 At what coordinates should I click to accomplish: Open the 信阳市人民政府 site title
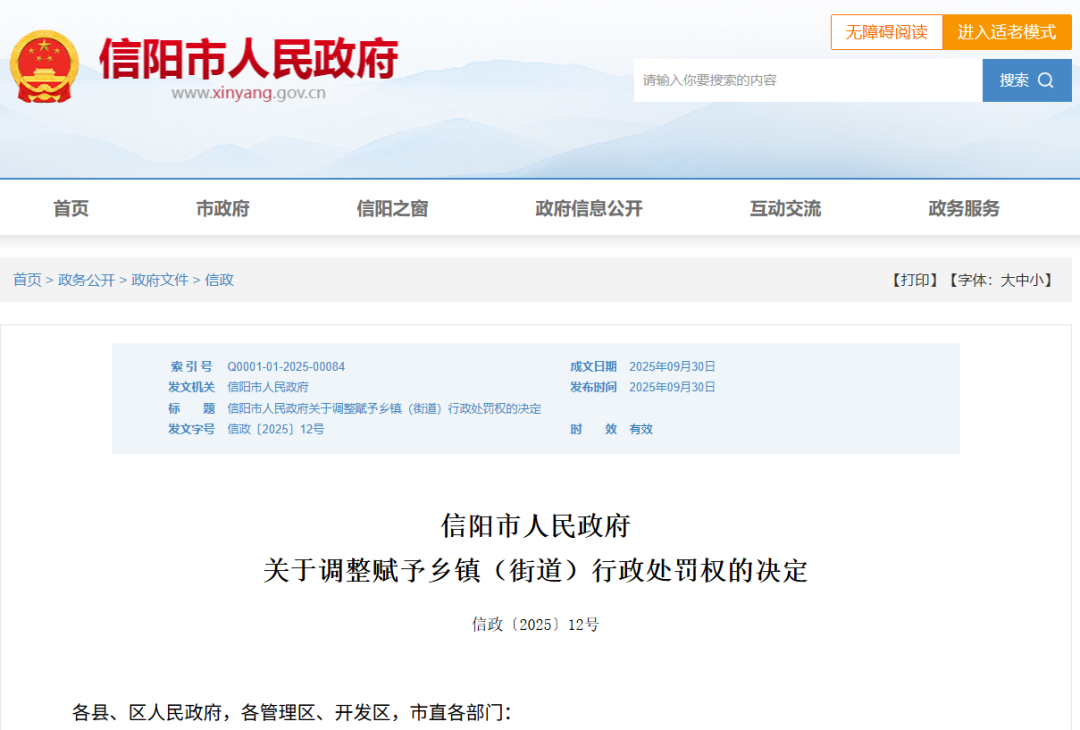(248, 59)
